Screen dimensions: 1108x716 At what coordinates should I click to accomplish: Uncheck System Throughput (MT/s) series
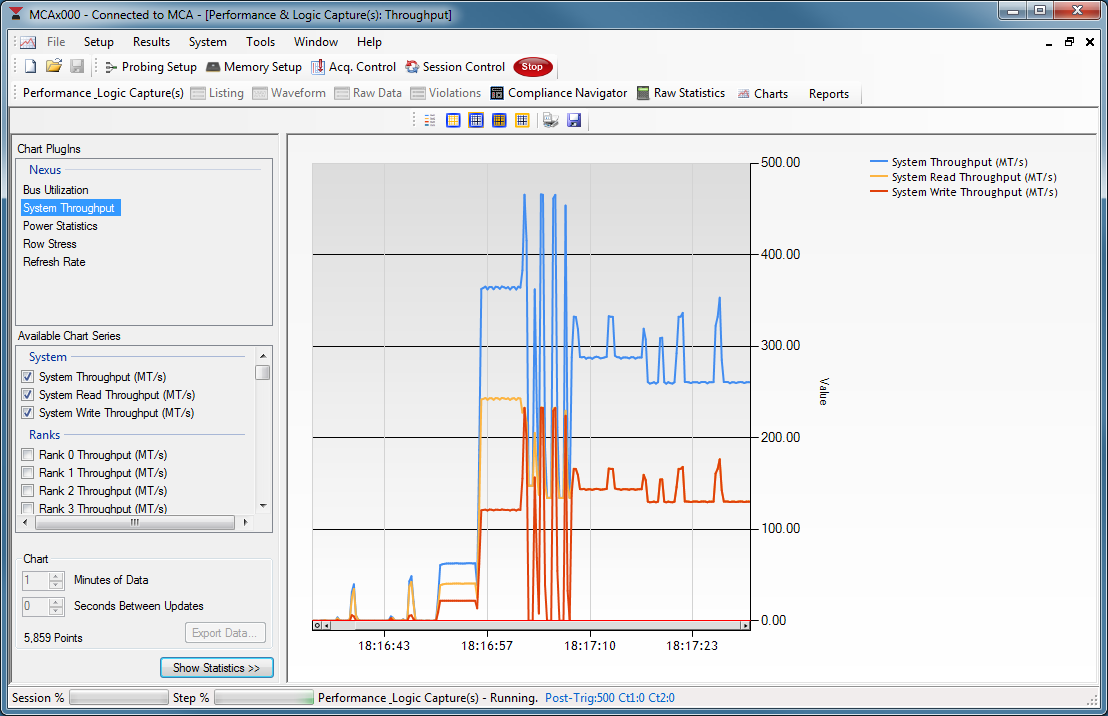pyautogui.click(x=28, y=377)
